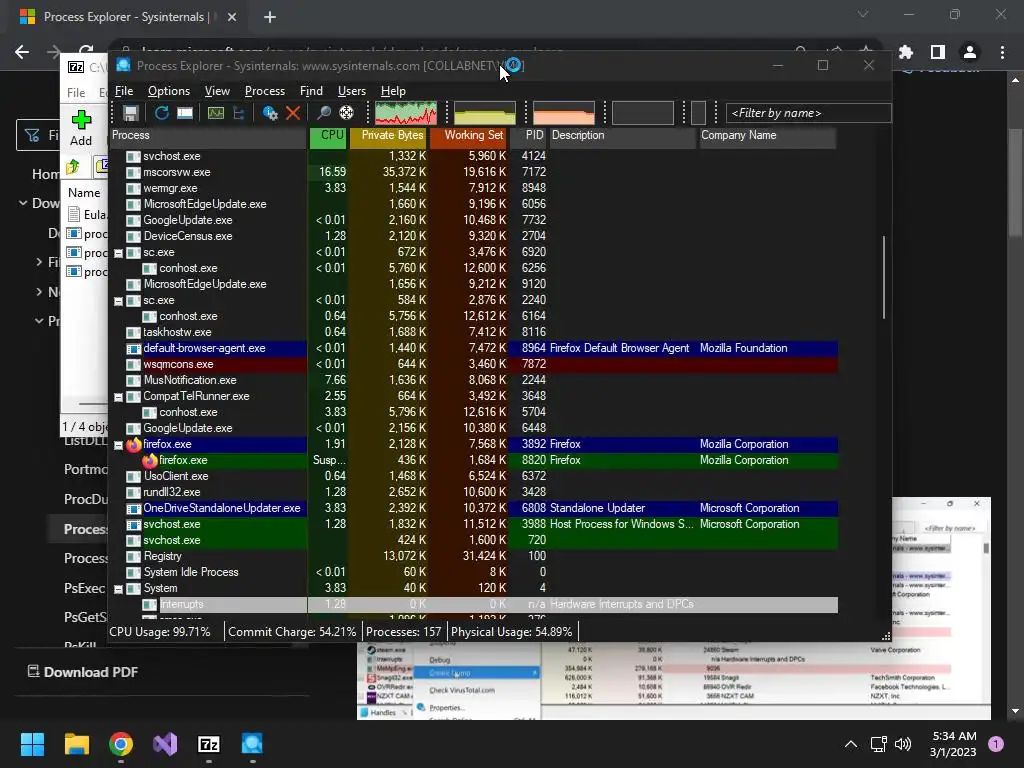Sort by the CPU column header

point(328,135)
